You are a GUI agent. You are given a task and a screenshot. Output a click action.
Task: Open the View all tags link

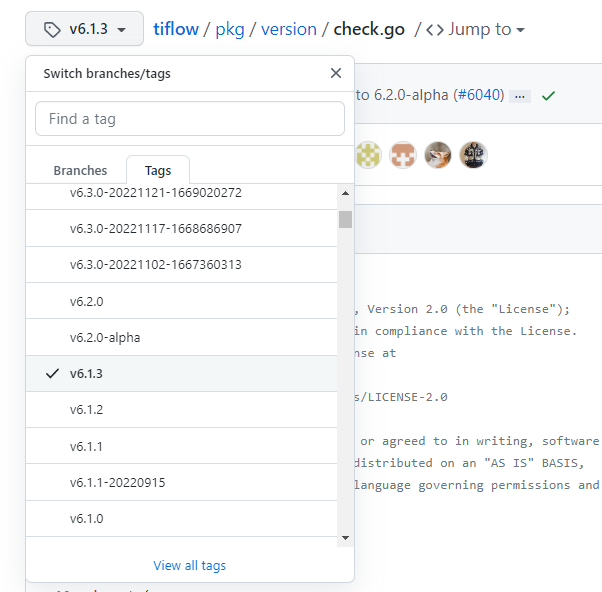[x=190, y=565]
